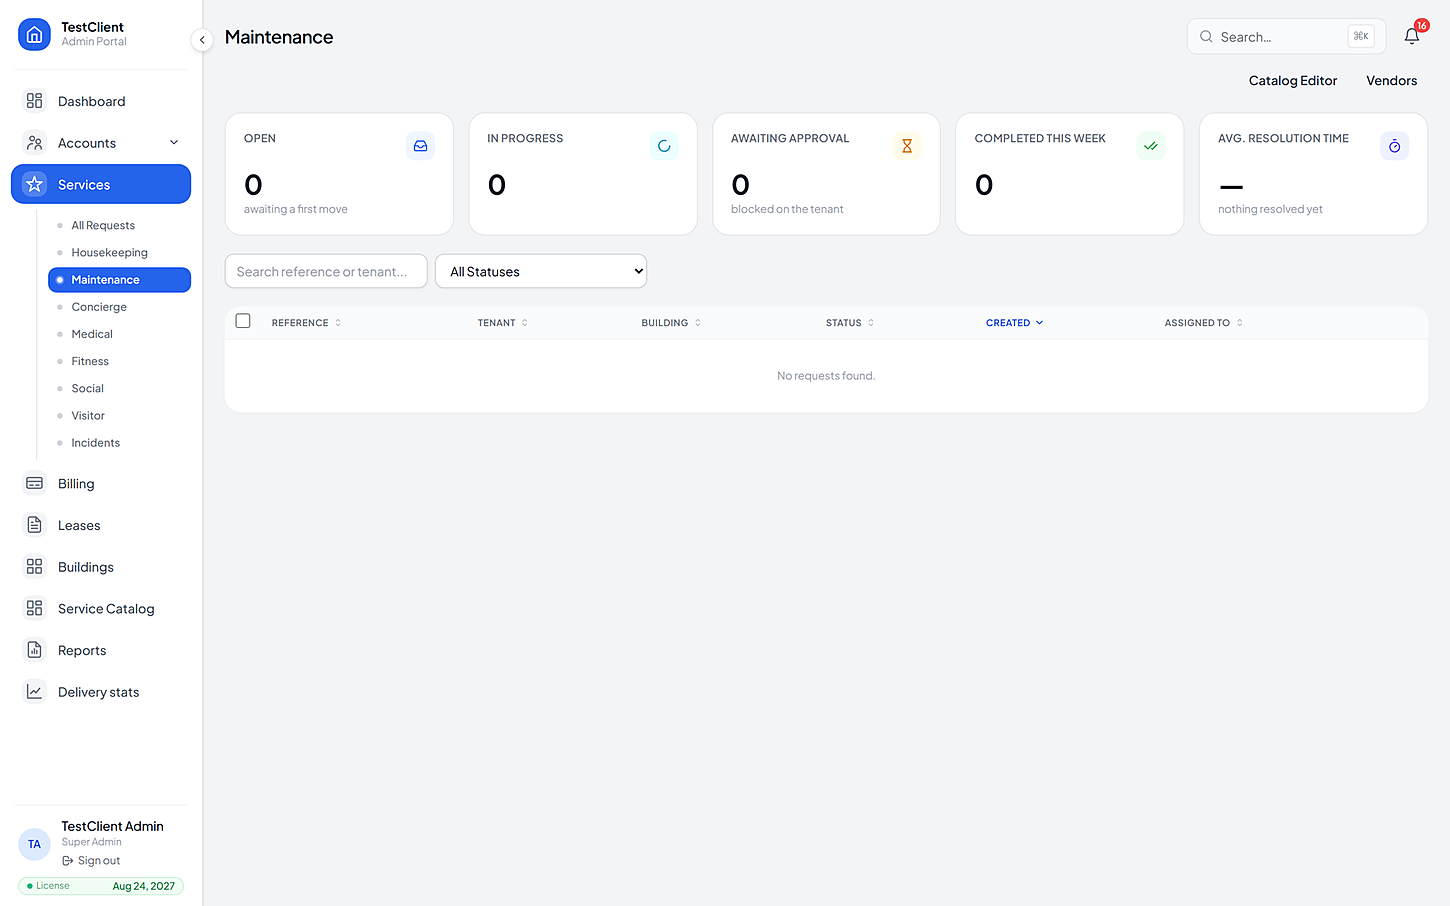The width and height of the screenshot is (1450, 906).
Task: Open Service Catalog page
Action: (x=101, y=608)
